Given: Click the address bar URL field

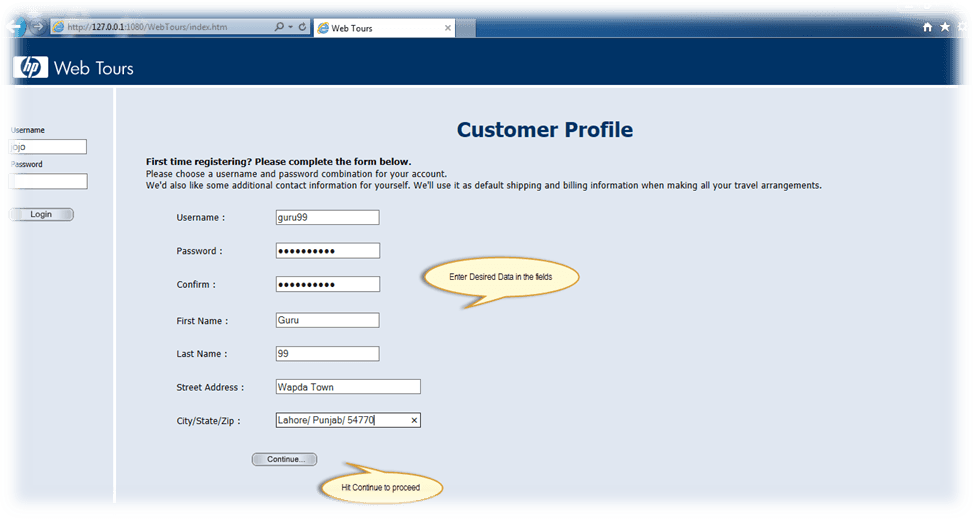Looking at the screenshot, I should pos(160,27).
